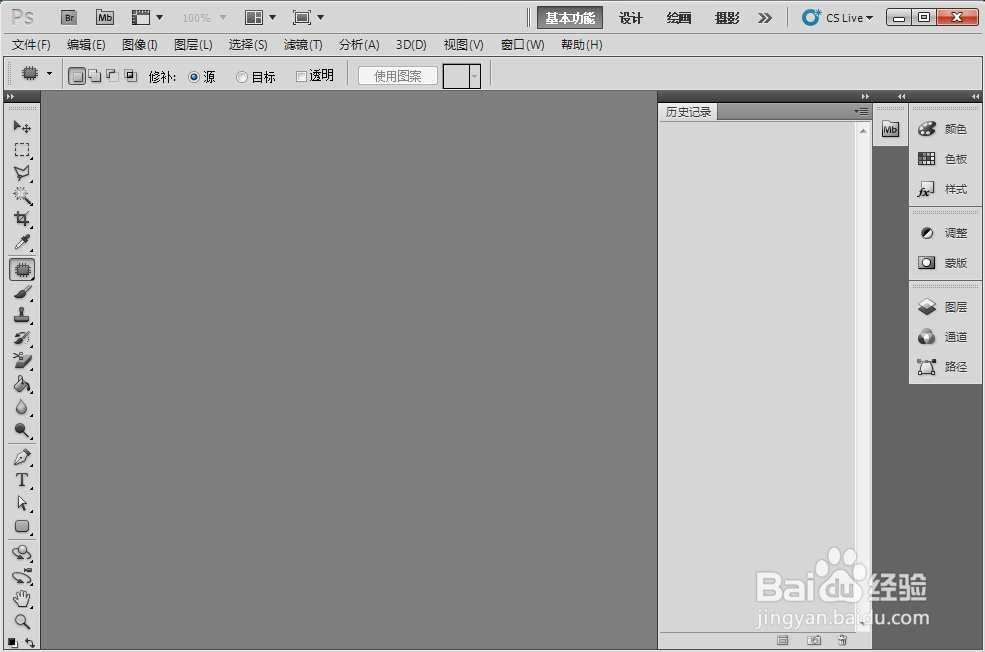This screenshot has width=985, height=652.
Task: Select the Pen tool
Action: coord(22,457)
